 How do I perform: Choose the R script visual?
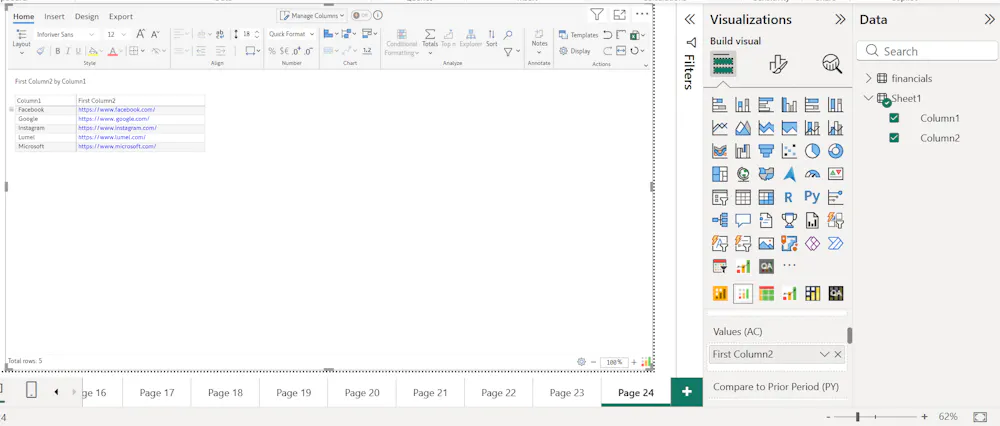coord(789,197)
